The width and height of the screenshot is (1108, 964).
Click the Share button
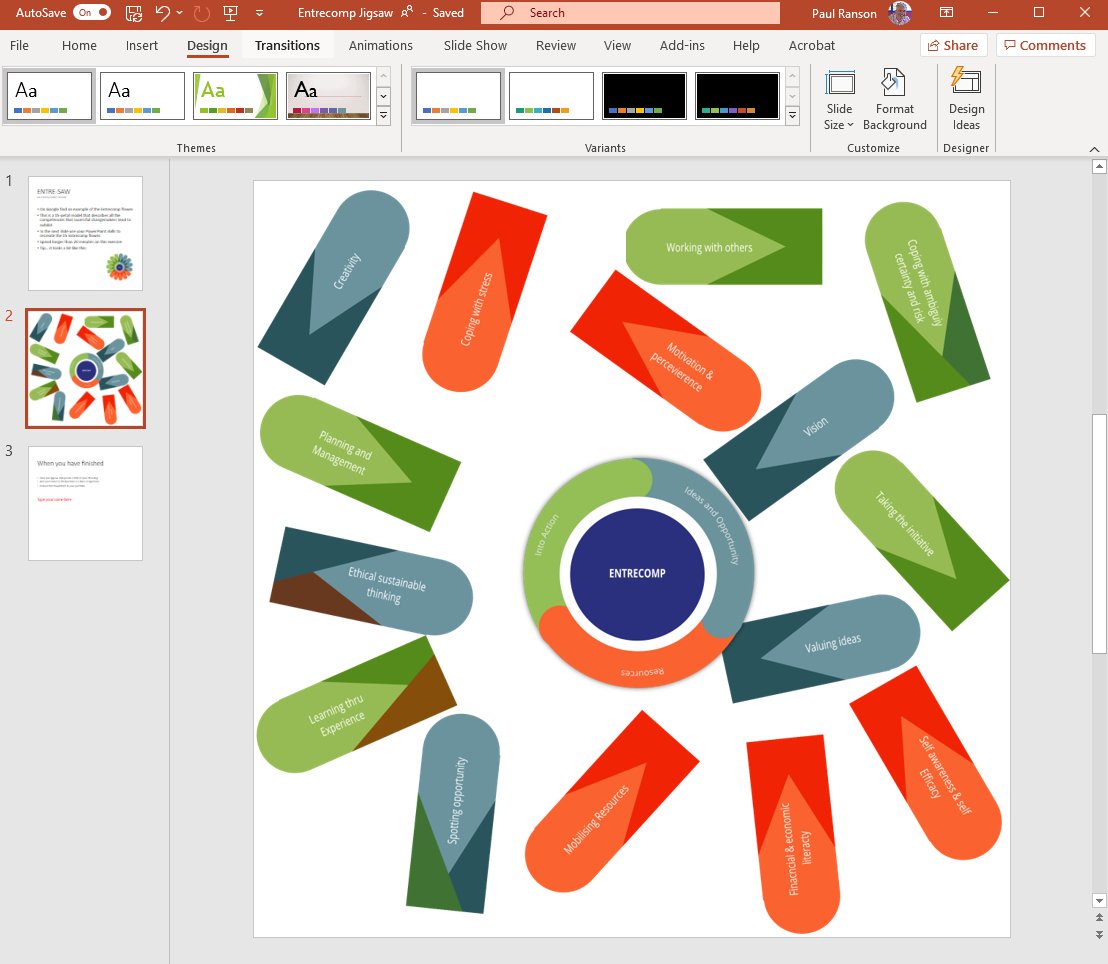pos(953,45)
